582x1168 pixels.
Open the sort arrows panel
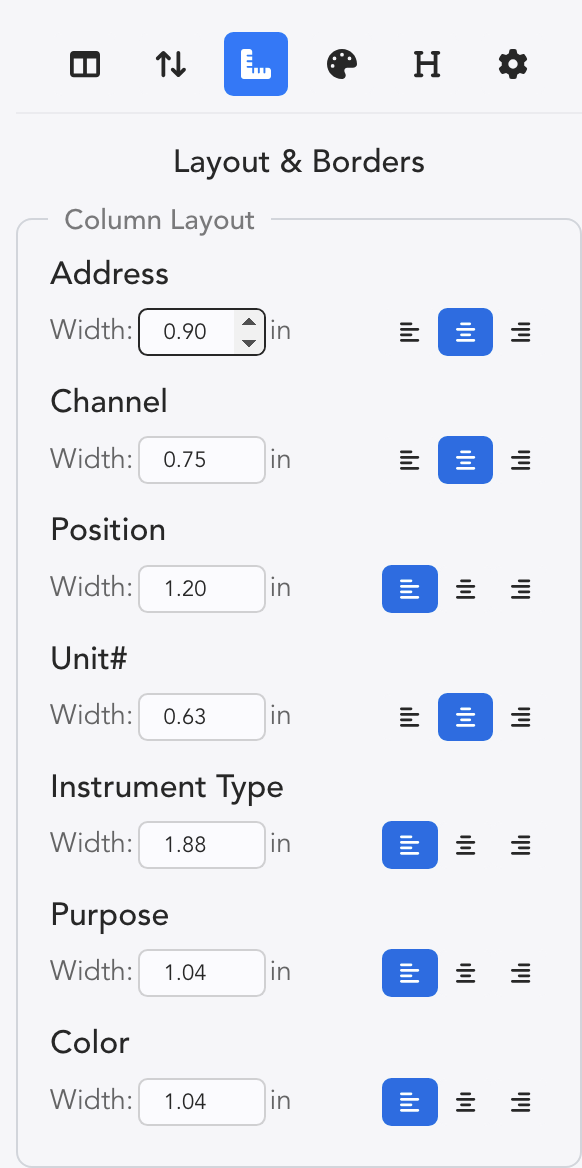171,64
